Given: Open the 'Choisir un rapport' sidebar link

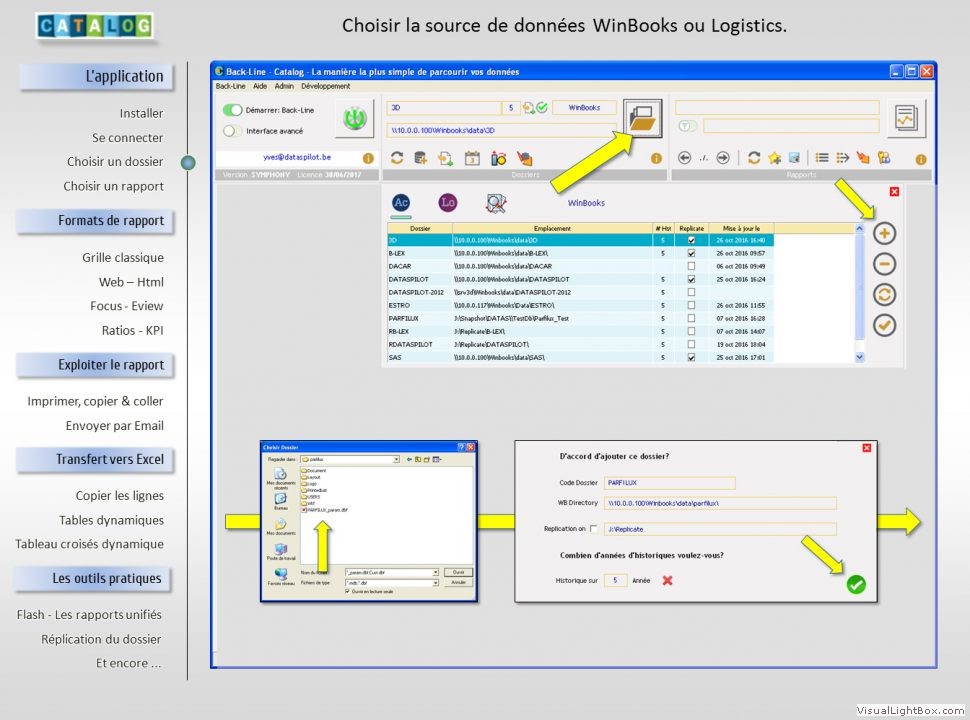Looking at the screenshot, I should pyautogui.click(x=114, y=186).
